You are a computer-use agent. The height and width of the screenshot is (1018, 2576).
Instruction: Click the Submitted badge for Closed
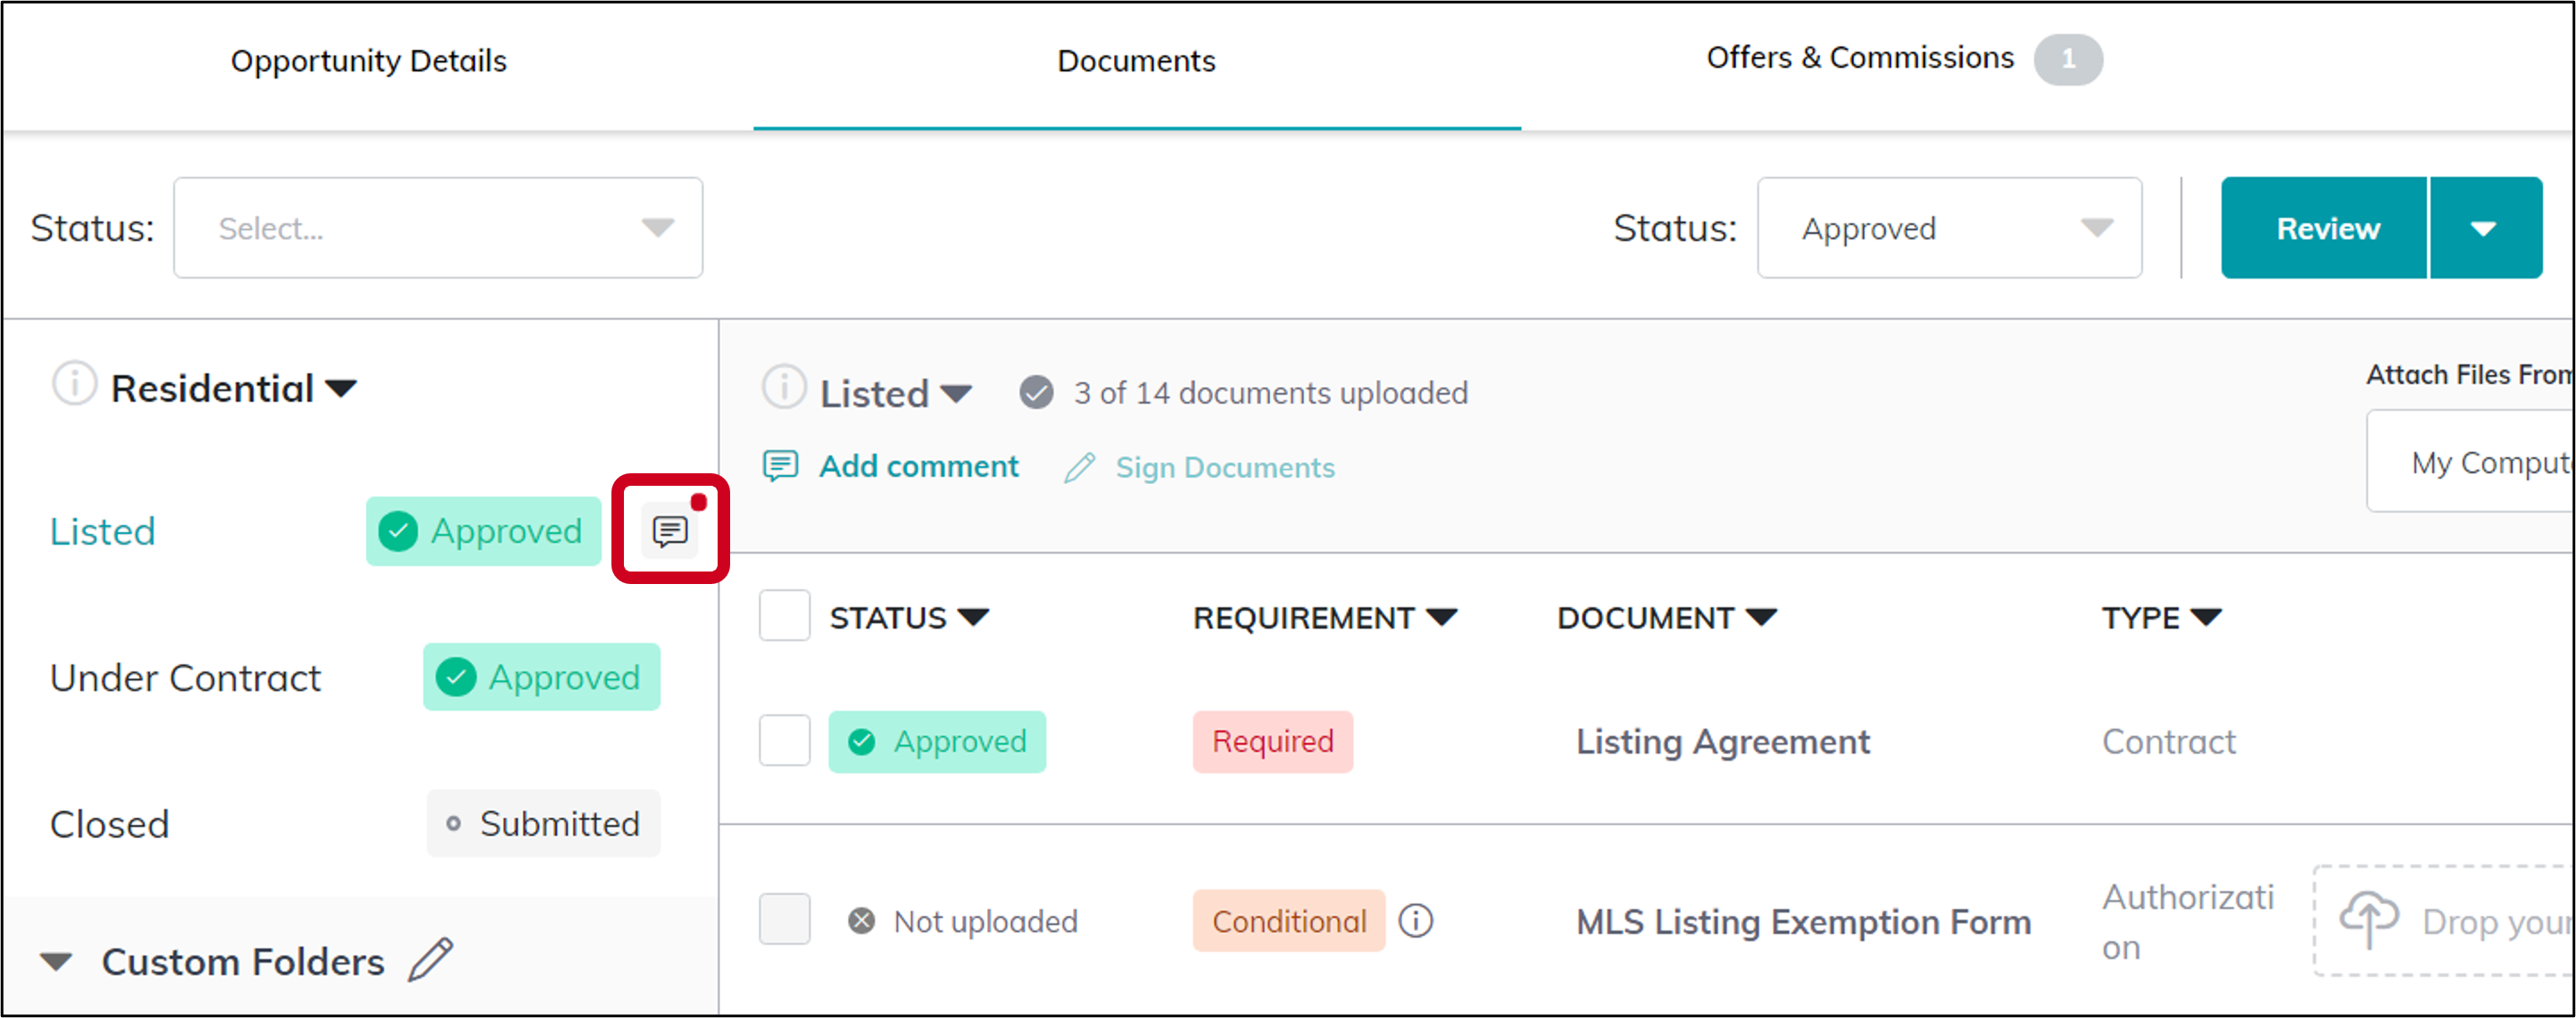coord(543,823)
